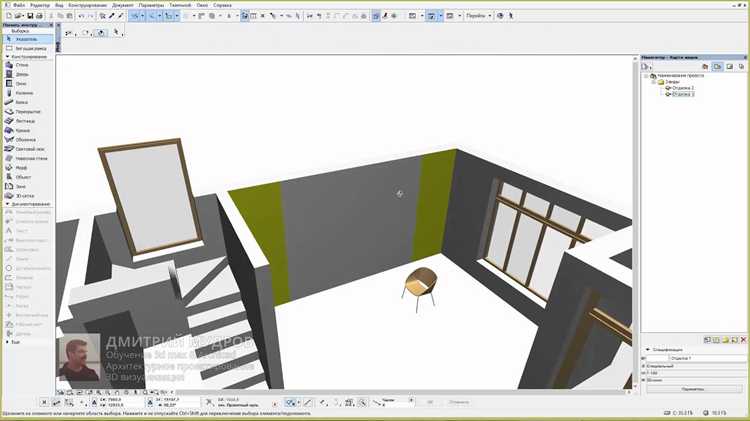Click the Undo arrow icon
Viewport: 750px width, 421px height.
click(x=81, y=16)
